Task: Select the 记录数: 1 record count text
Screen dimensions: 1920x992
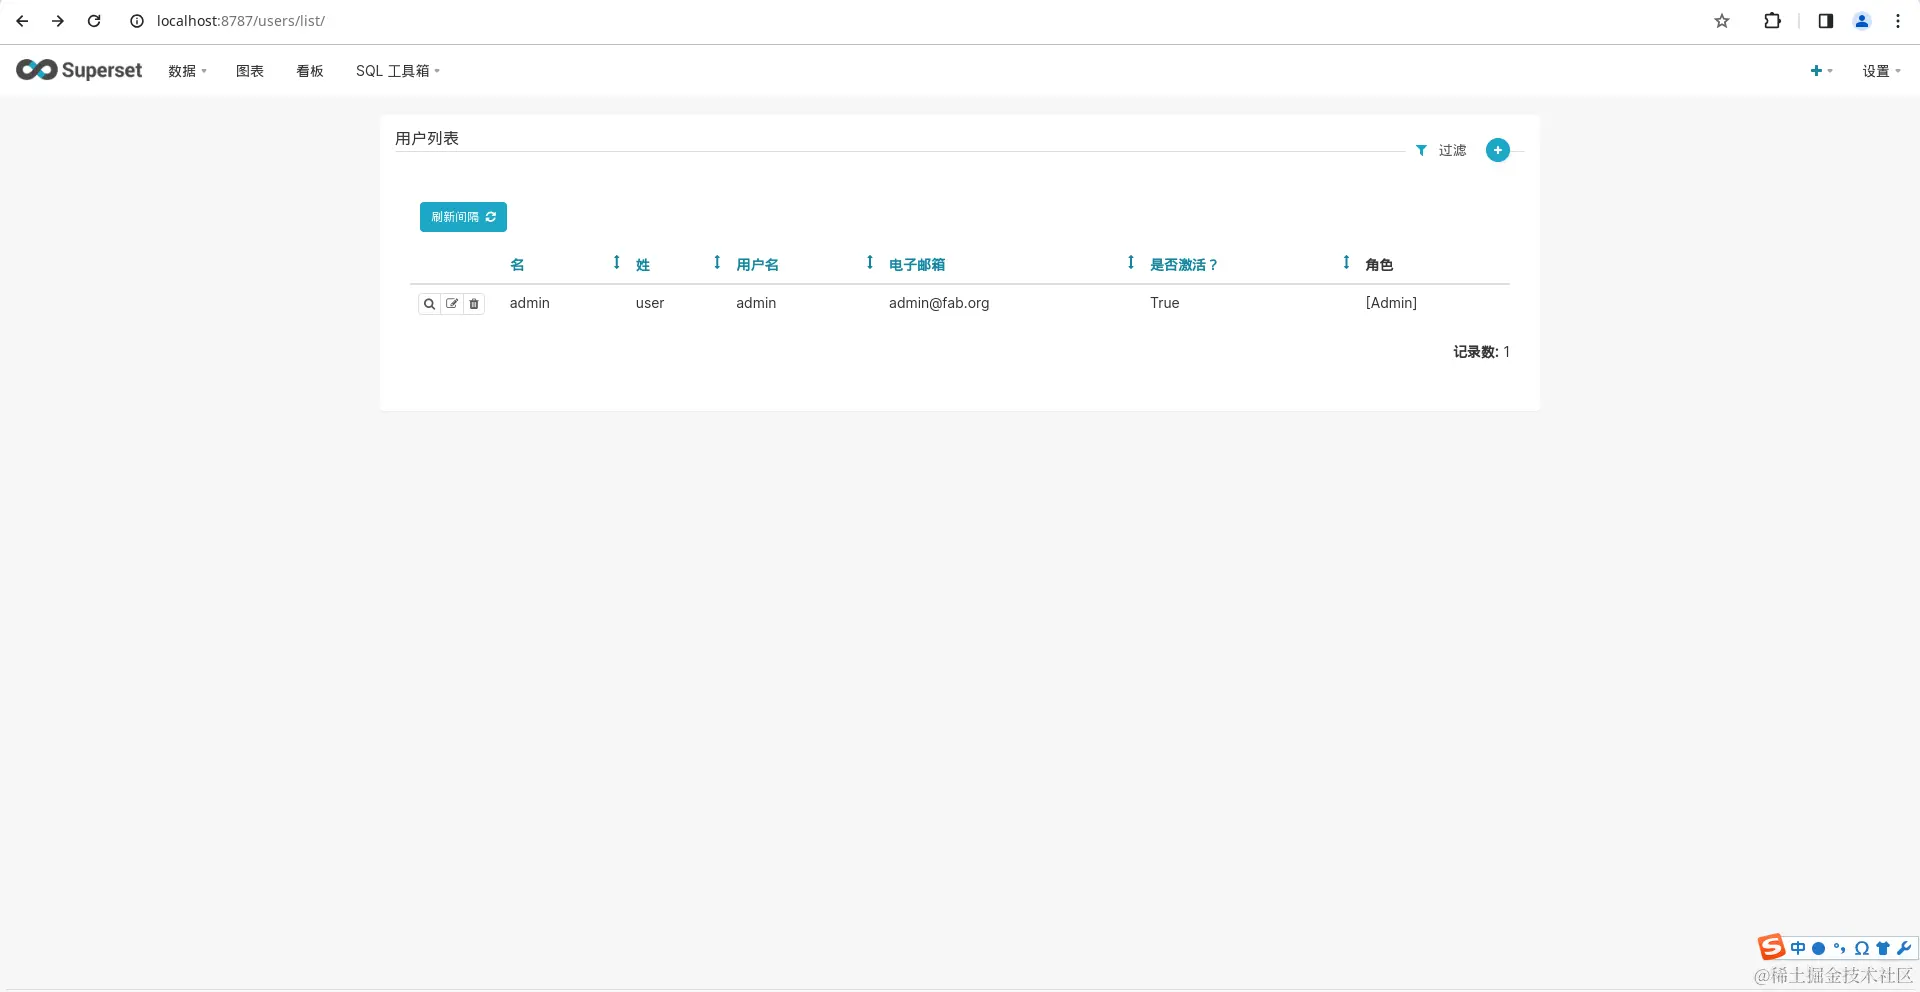Action: pos(1481,352)
